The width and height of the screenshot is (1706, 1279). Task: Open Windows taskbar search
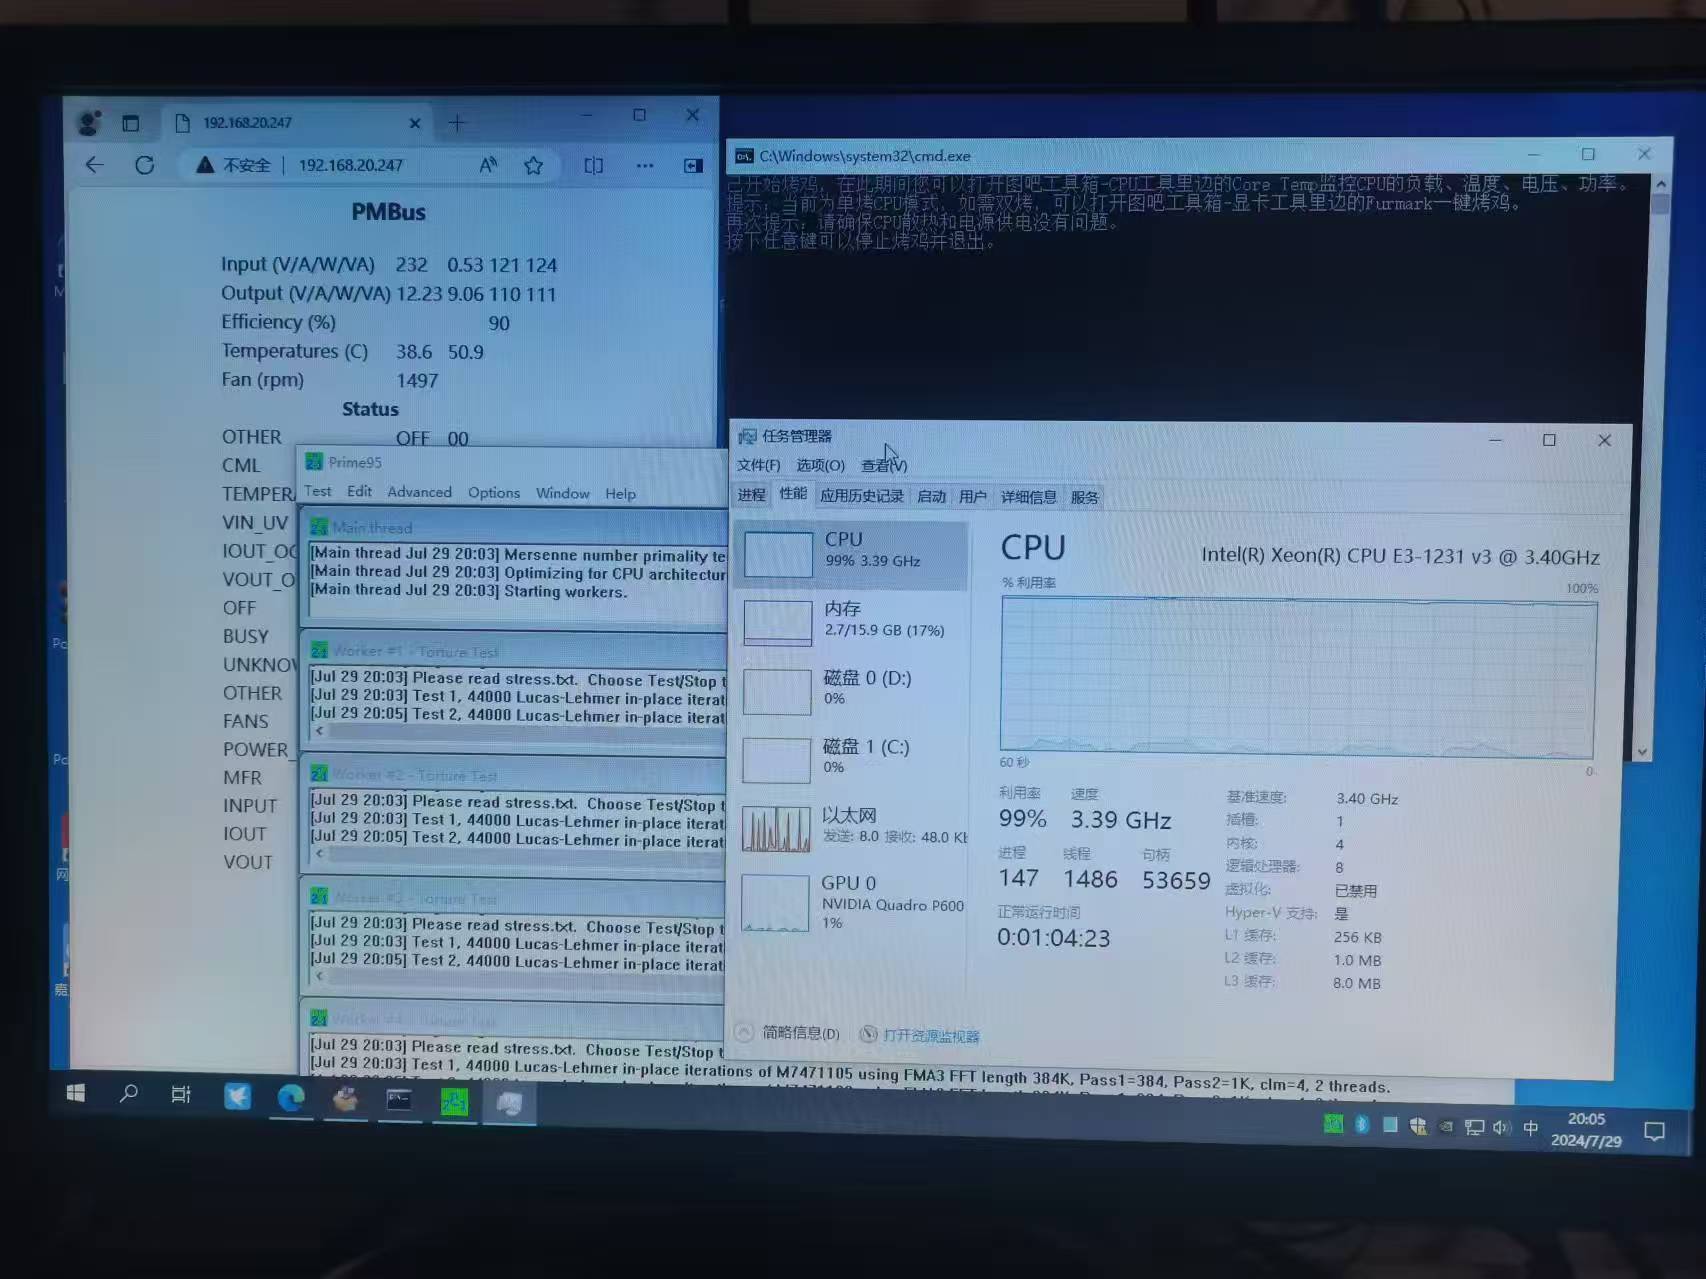coord(128,1094)
